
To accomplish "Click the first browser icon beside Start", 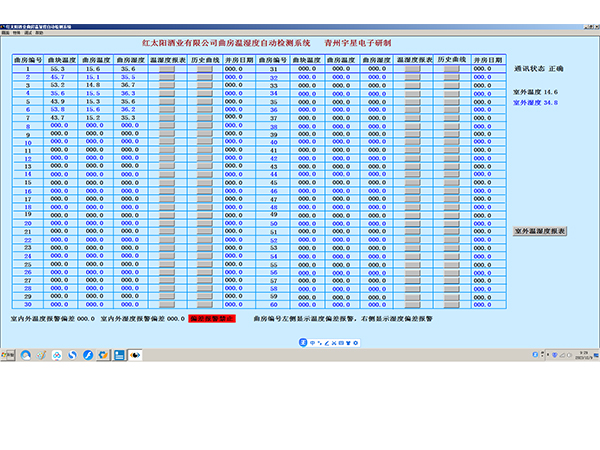I will pos(26,355).
